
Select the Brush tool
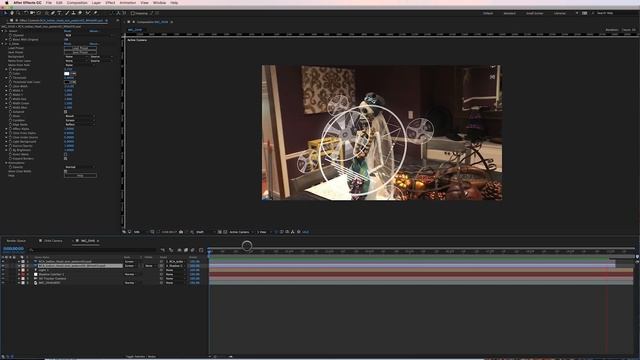pos(67,13)
